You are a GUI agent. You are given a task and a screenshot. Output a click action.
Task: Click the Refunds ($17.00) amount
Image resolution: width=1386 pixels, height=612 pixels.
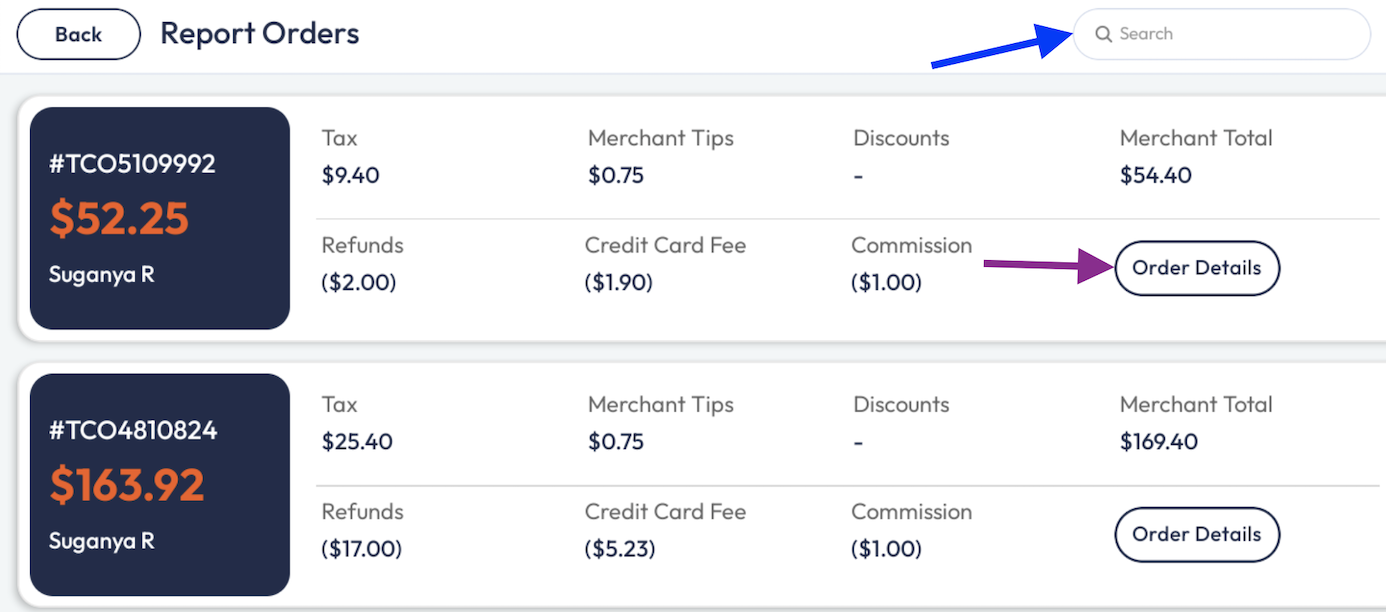click(362, 549)
